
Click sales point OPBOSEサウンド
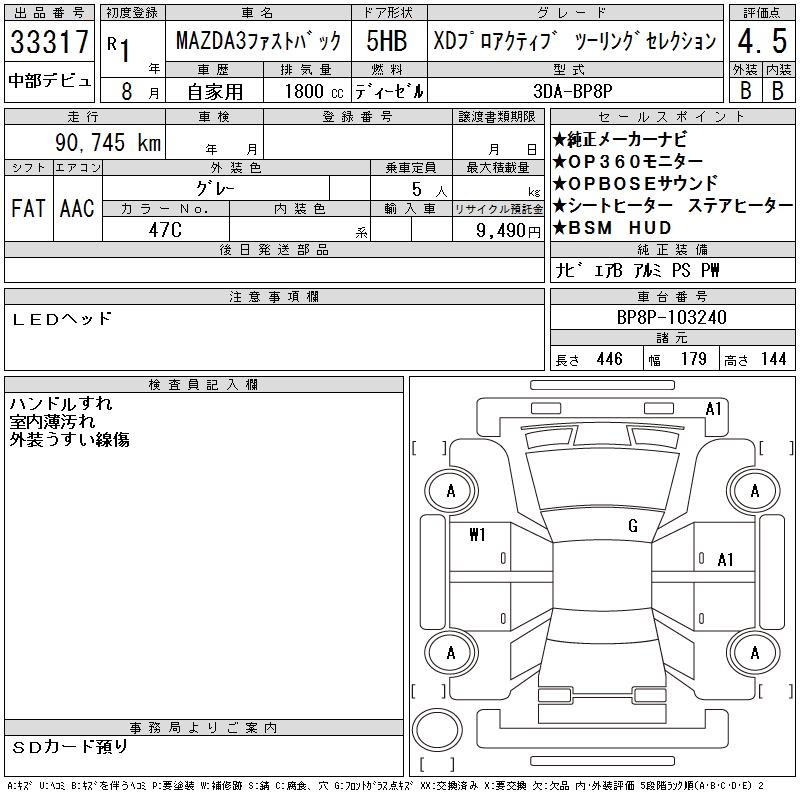click(635, 183)
